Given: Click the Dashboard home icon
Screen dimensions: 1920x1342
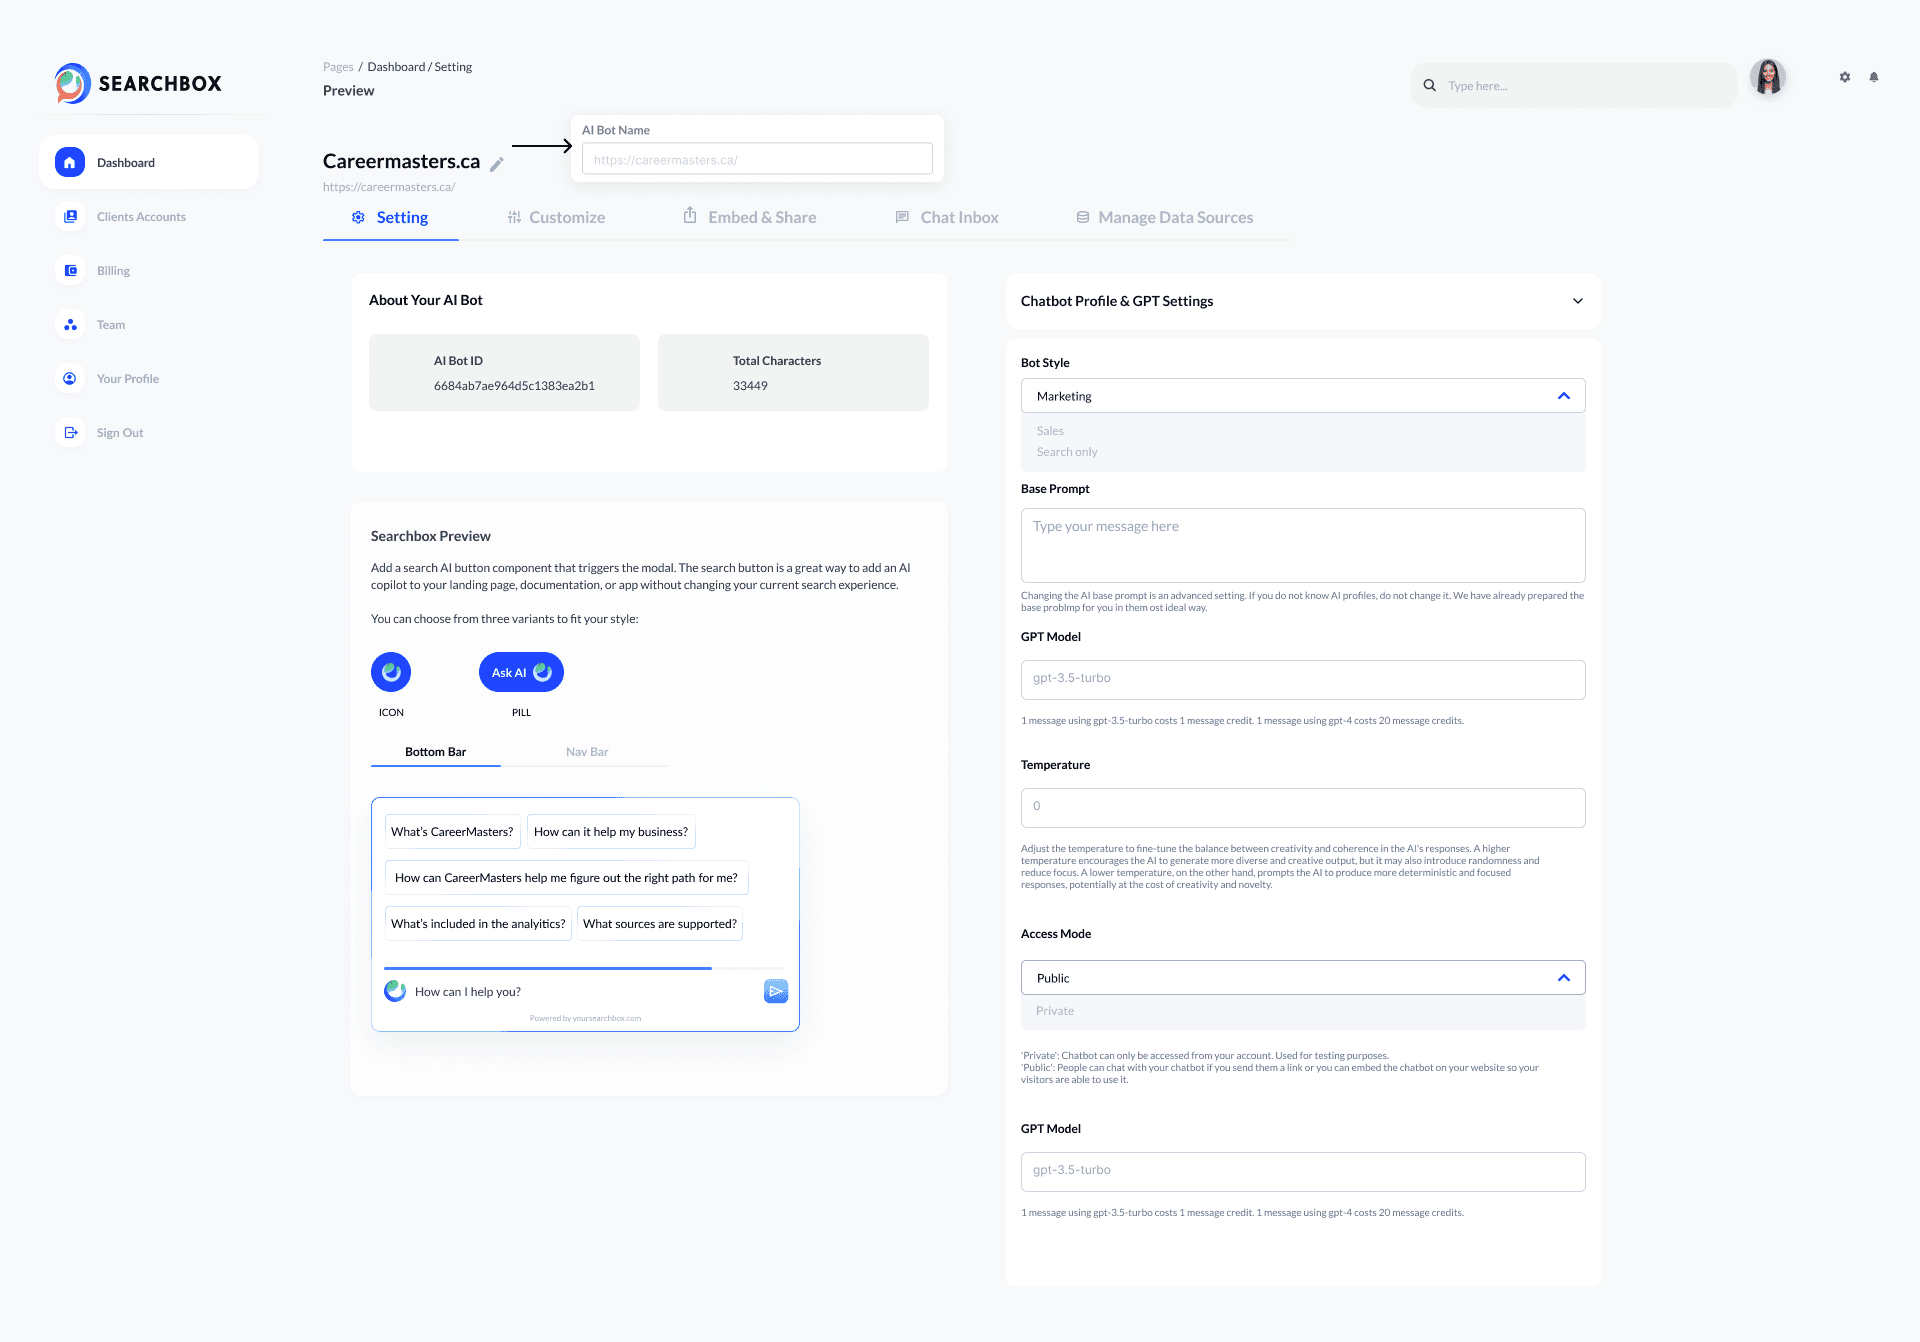Looking at the screenshot, I should coord(70,162).
